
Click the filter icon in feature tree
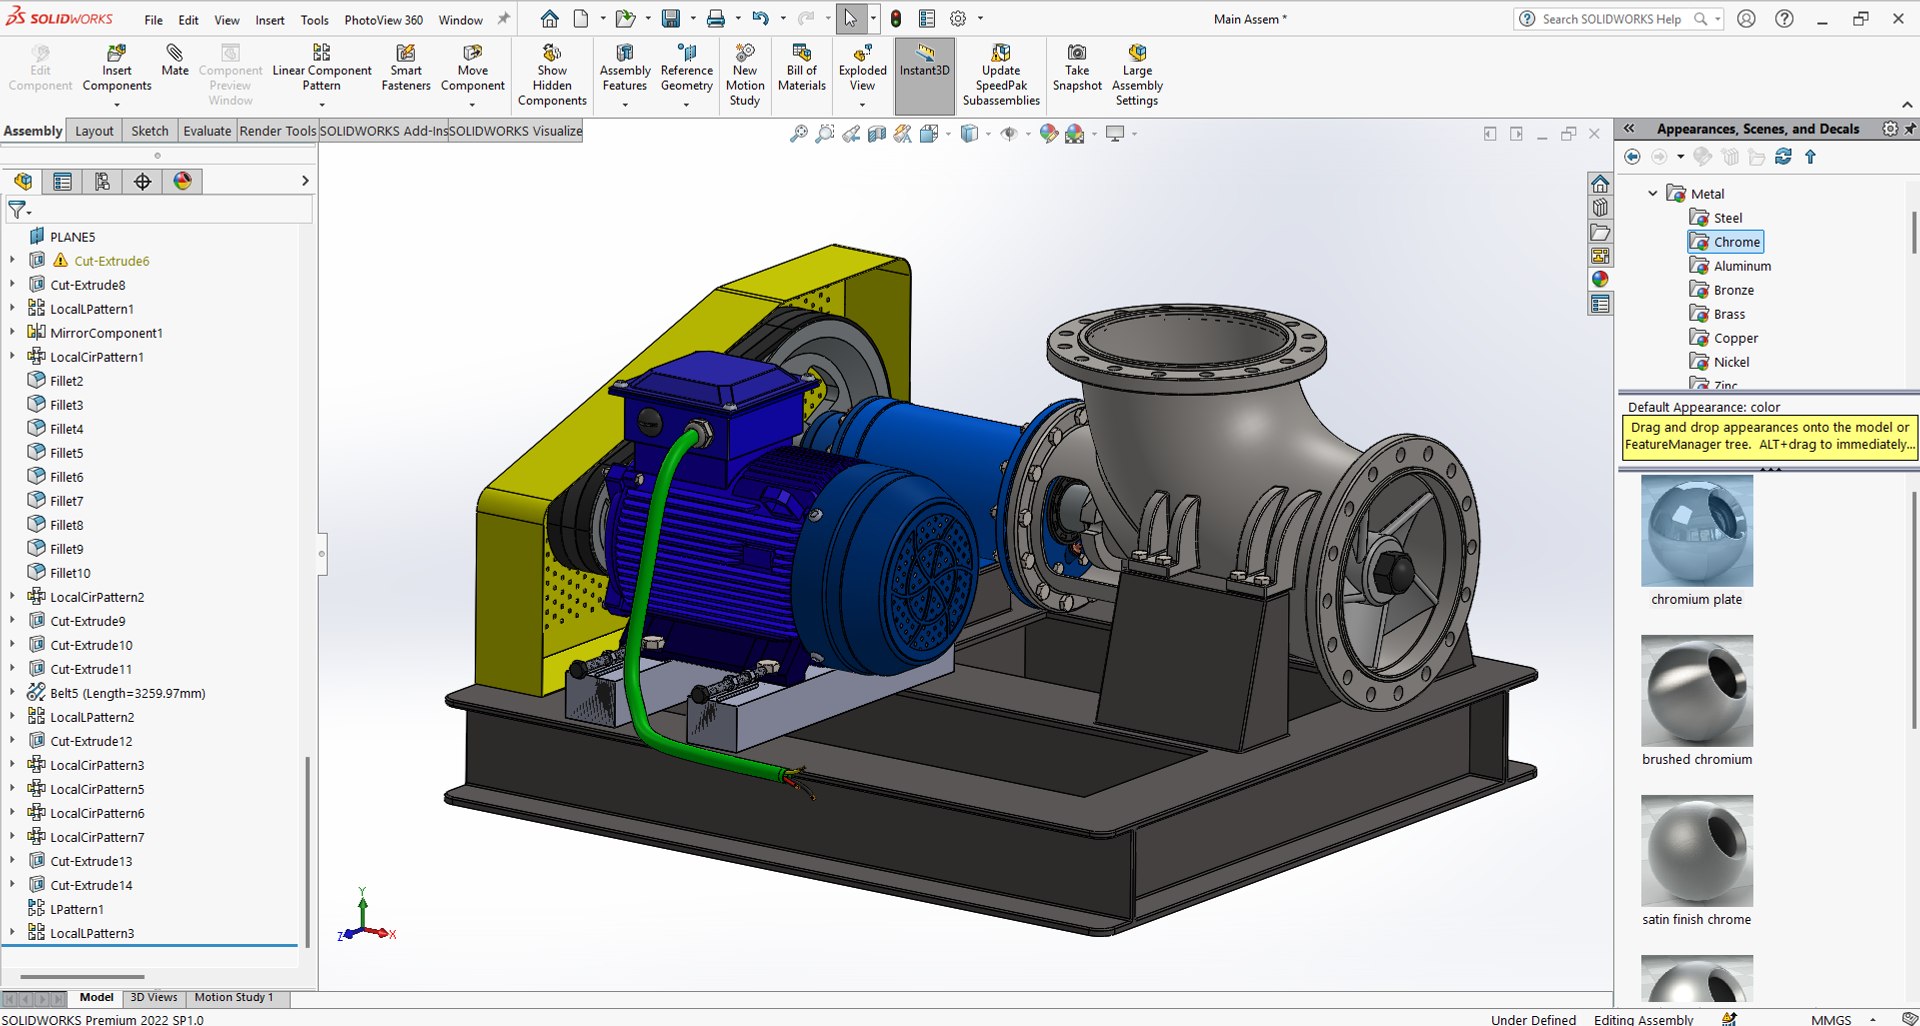18,210
